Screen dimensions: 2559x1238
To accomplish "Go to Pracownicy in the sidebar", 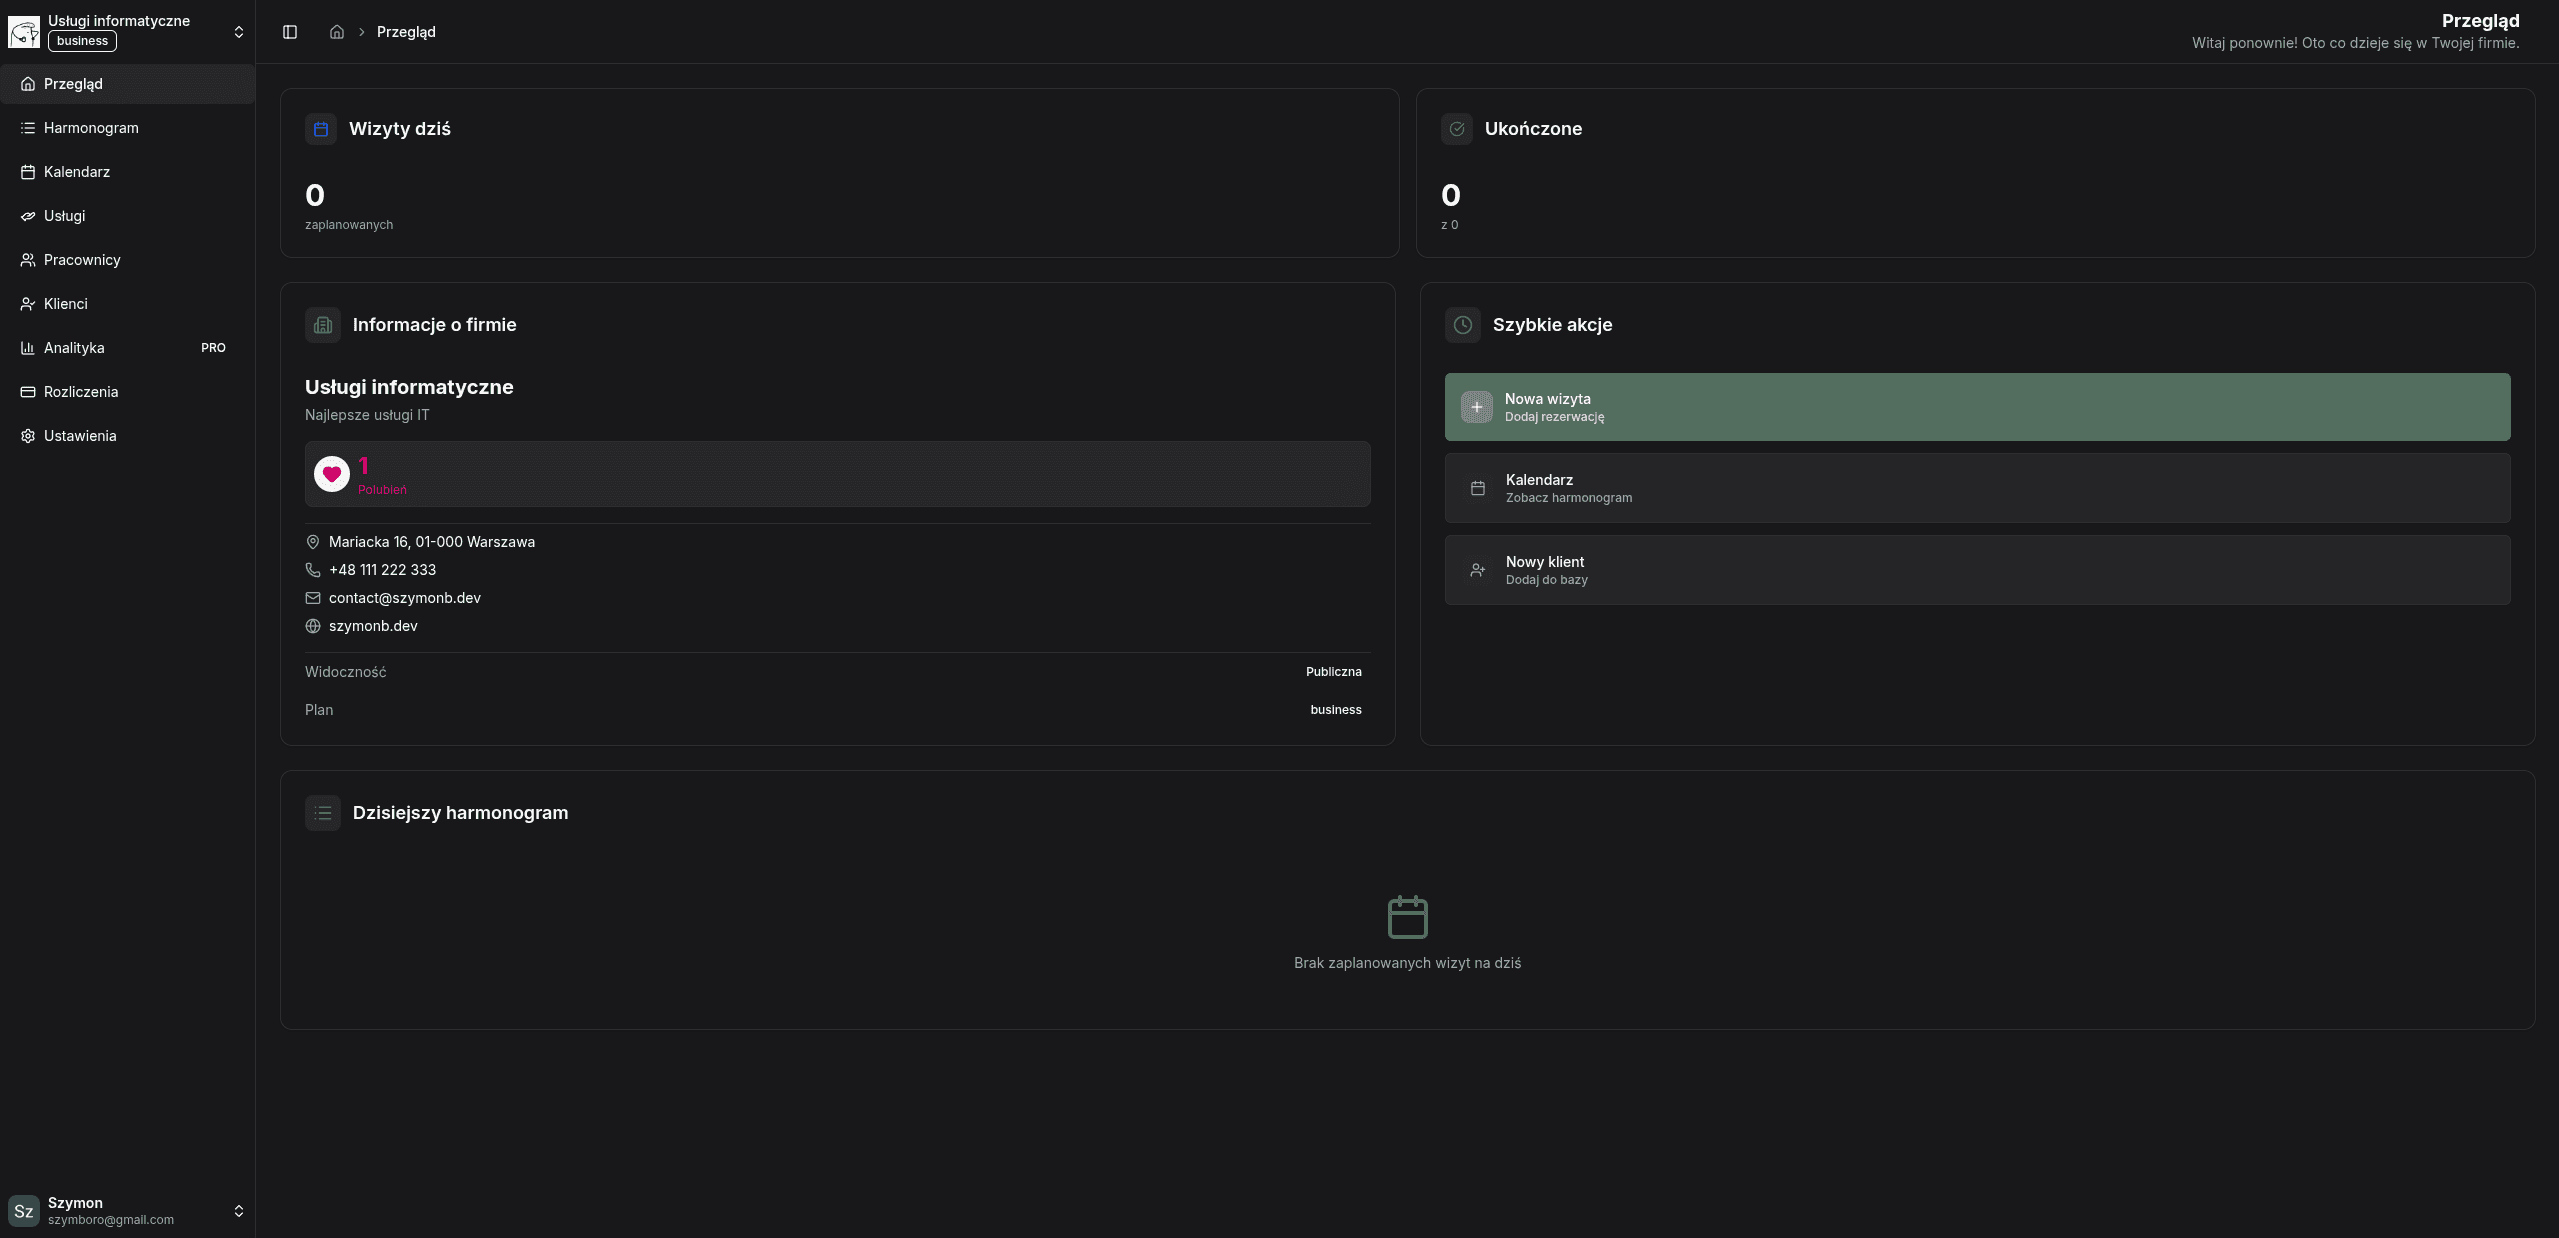I will click(82, 260).
